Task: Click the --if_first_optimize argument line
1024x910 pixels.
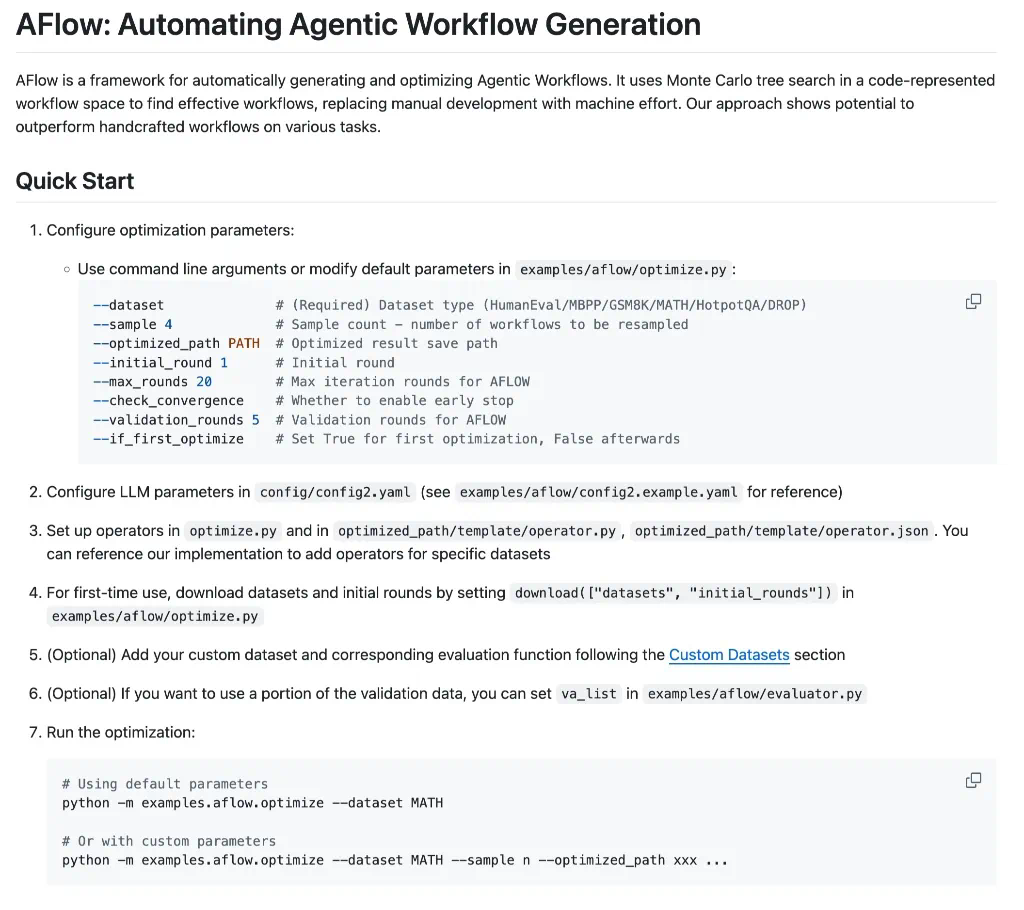Action: point(168,438)
